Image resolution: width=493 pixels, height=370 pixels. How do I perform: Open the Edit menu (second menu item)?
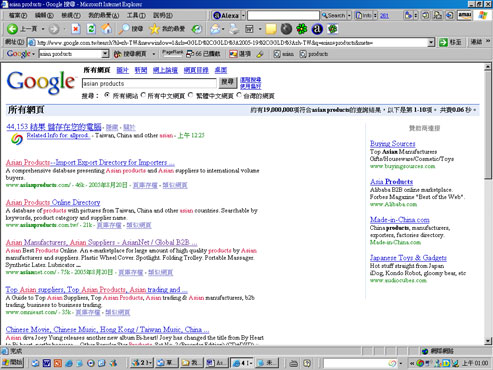click(x=44, y=15)
